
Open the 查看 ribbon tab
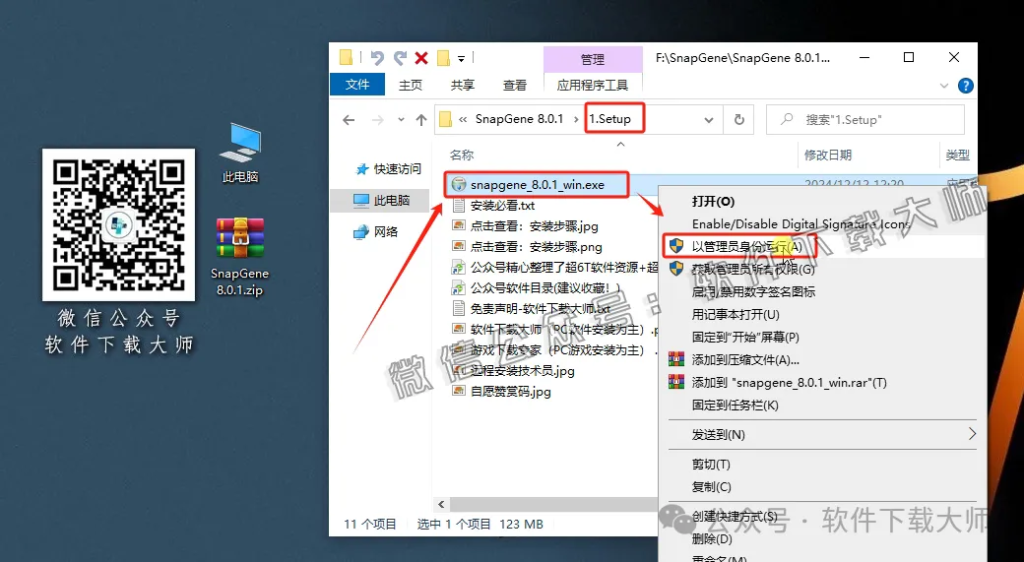click(x=515, y=85)
